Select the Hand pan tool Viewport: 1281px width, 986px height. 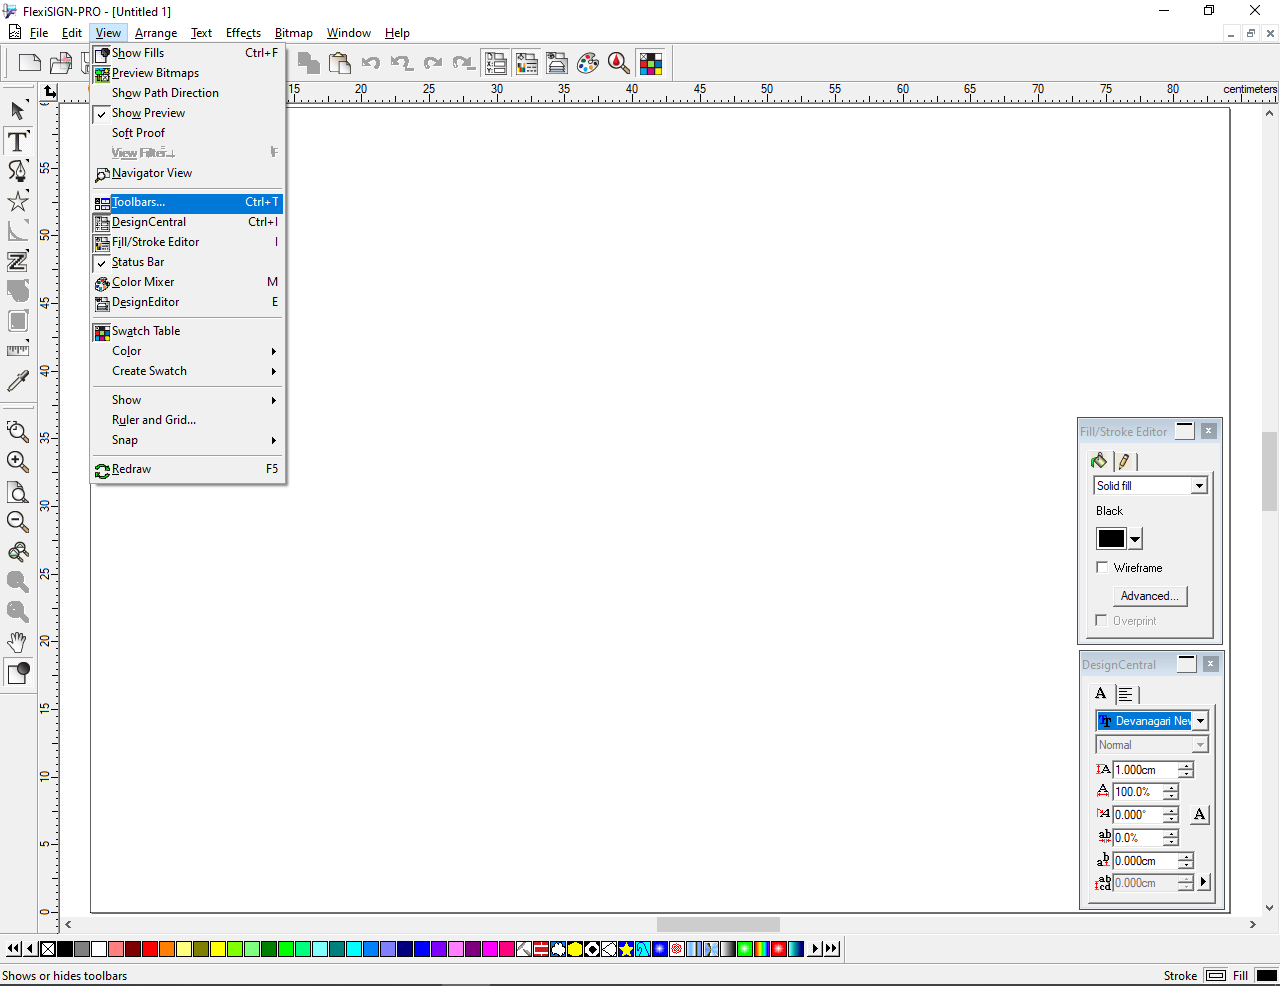coord(17,643)
